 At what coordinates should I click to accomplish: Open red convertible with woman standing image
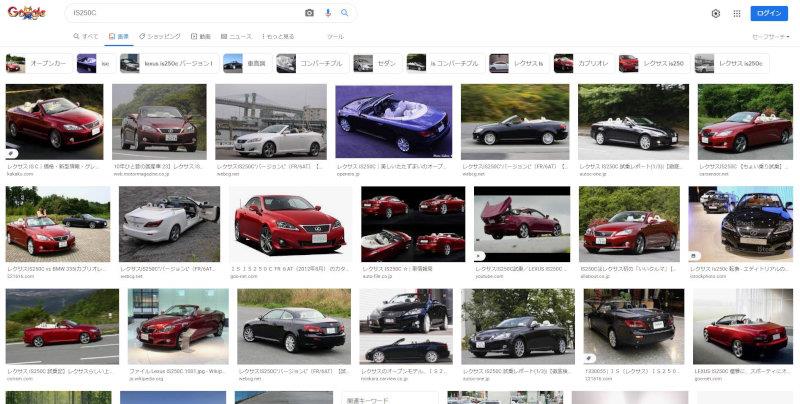pos(58,224)
